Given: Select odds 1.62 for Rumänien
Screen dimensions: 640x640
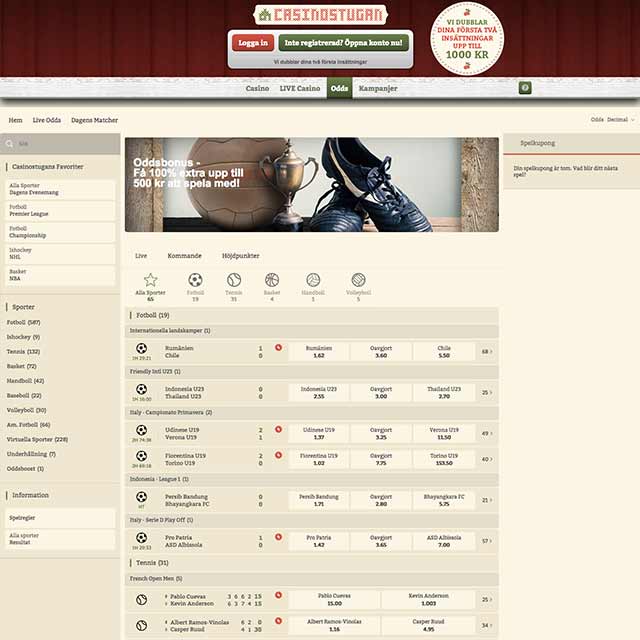Looking at the screenshot, I should point(319,352).
